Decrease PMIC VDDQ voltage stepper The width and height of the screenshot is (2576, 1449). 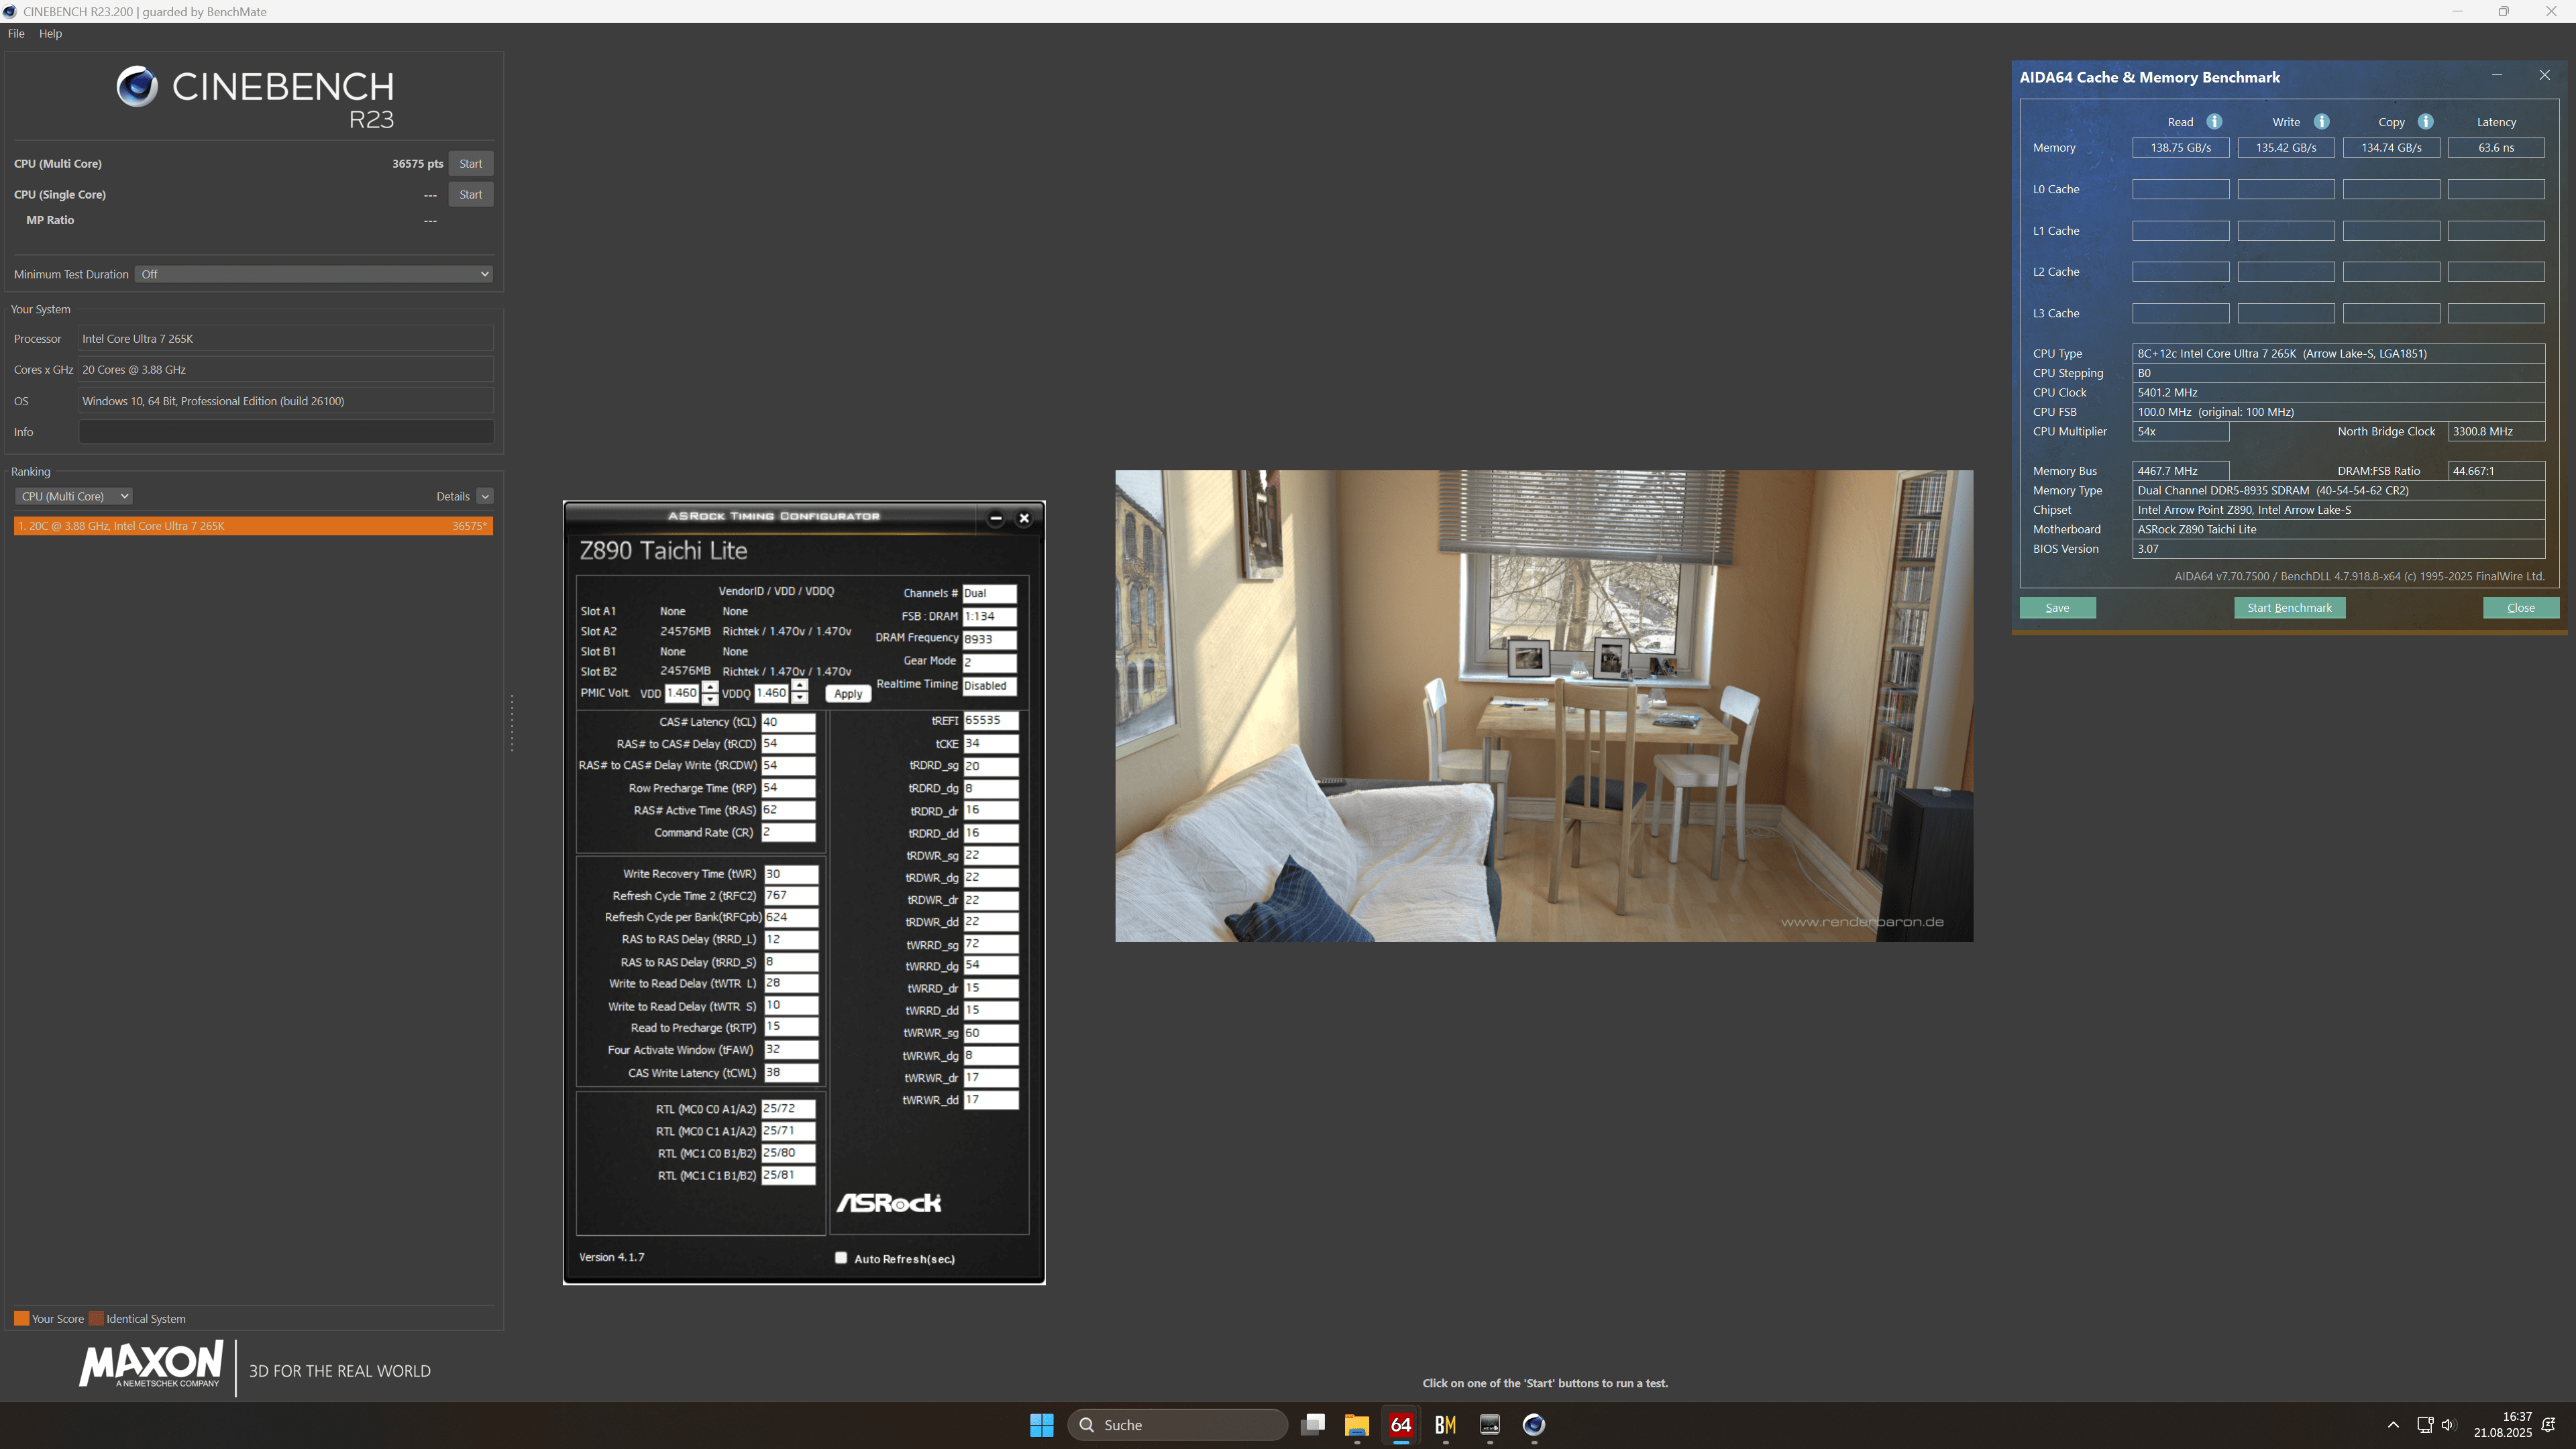[x=800, y=698]
